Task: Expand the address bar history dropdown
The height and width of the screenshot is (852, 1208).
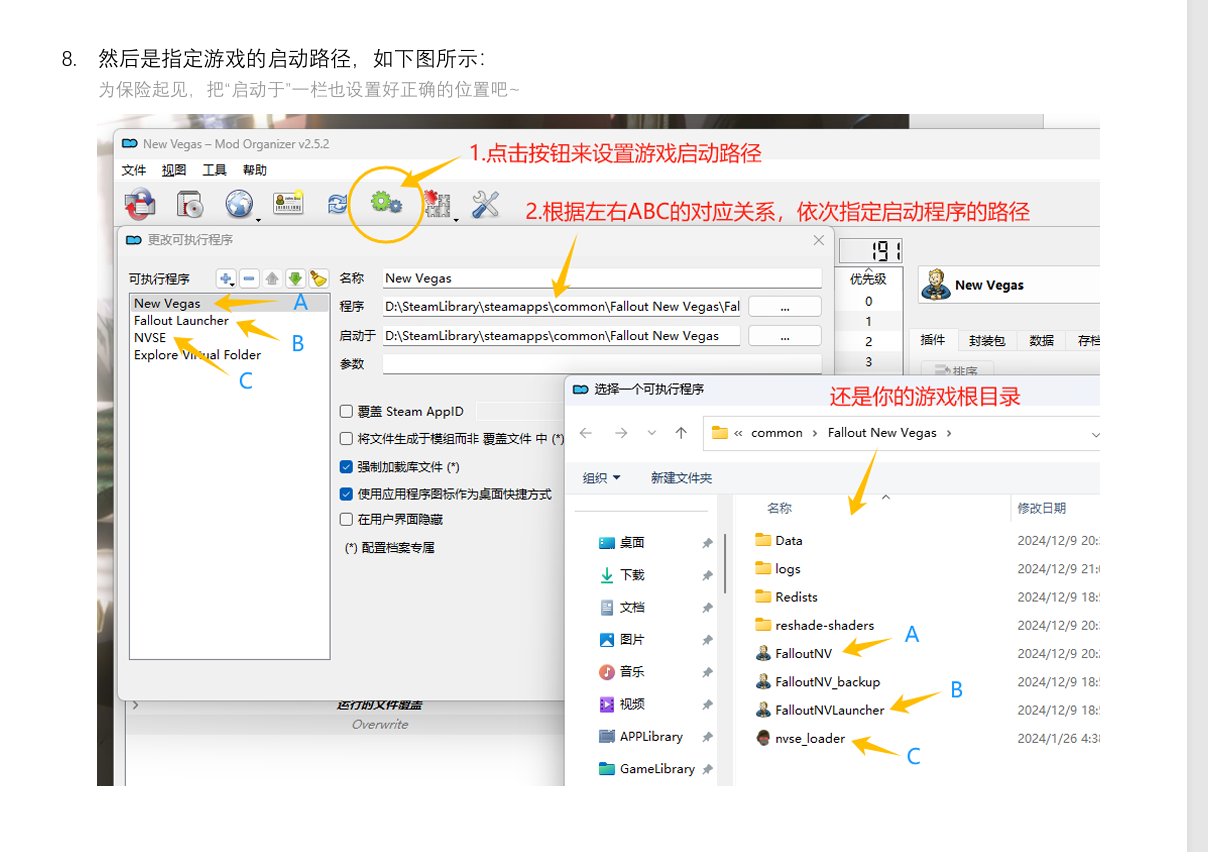Action: pos(1094,434)
